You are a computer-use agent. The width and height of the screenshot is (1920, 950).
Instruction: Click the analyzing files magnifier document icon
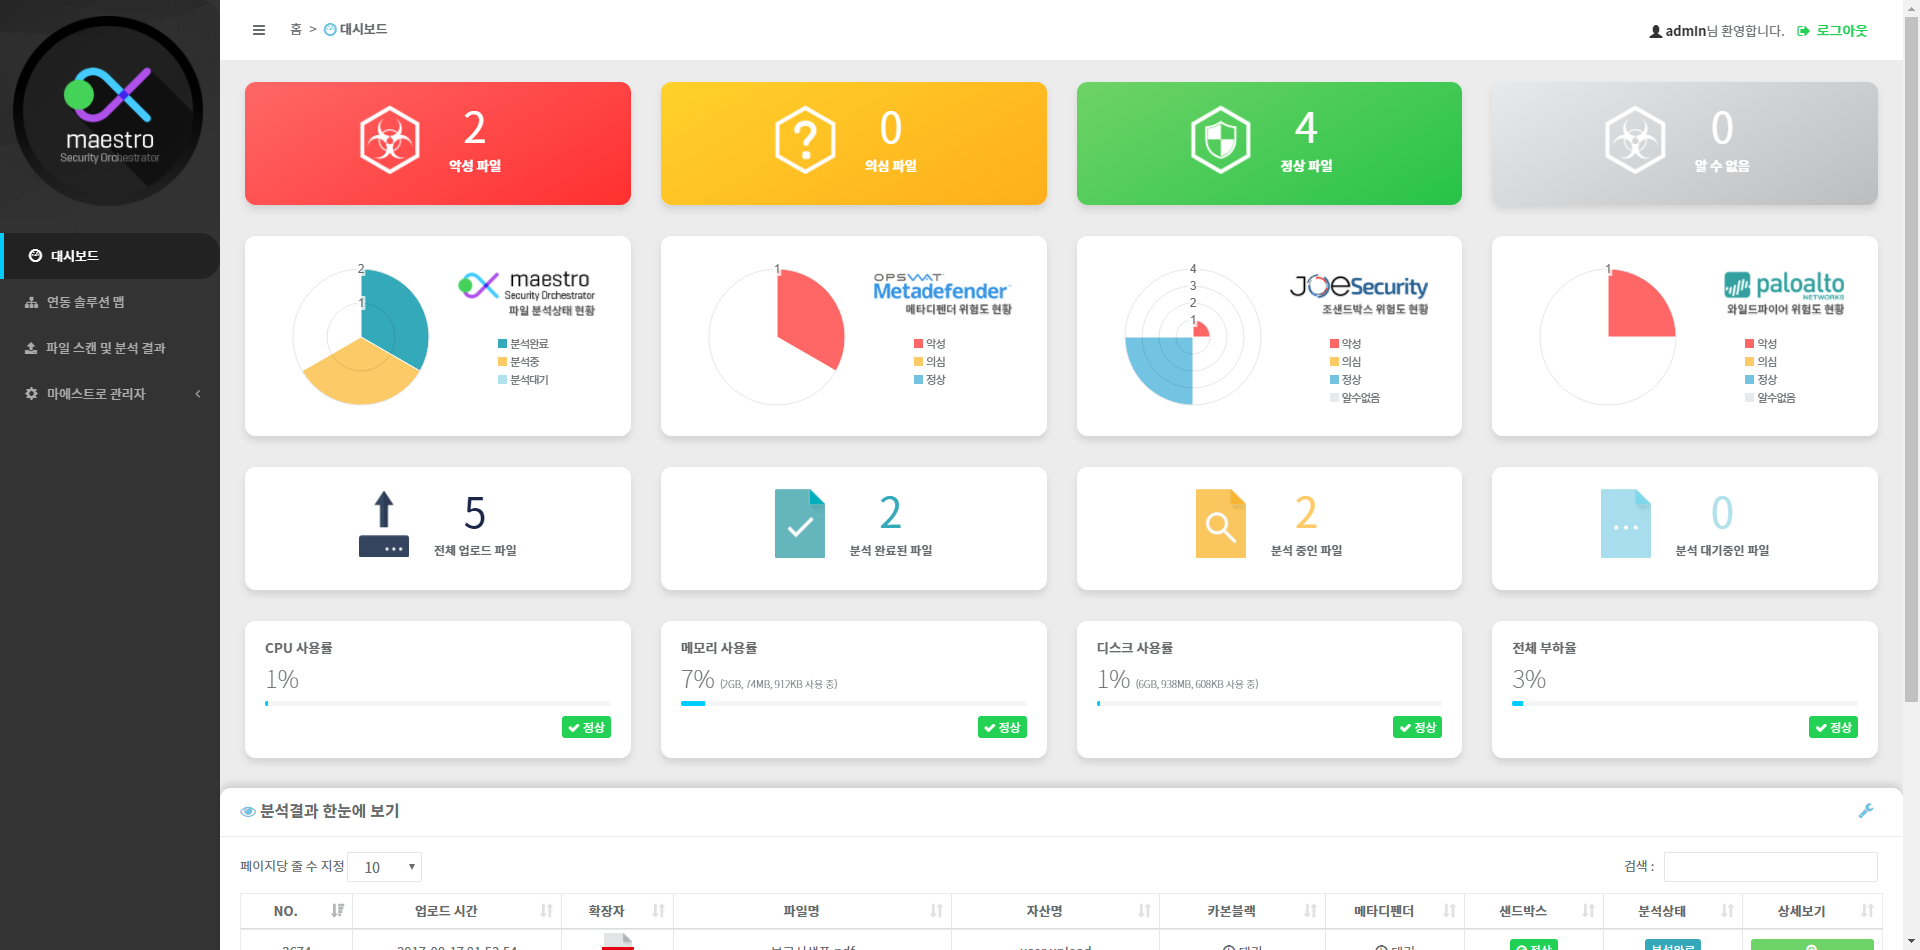[x=1220, y=524]
